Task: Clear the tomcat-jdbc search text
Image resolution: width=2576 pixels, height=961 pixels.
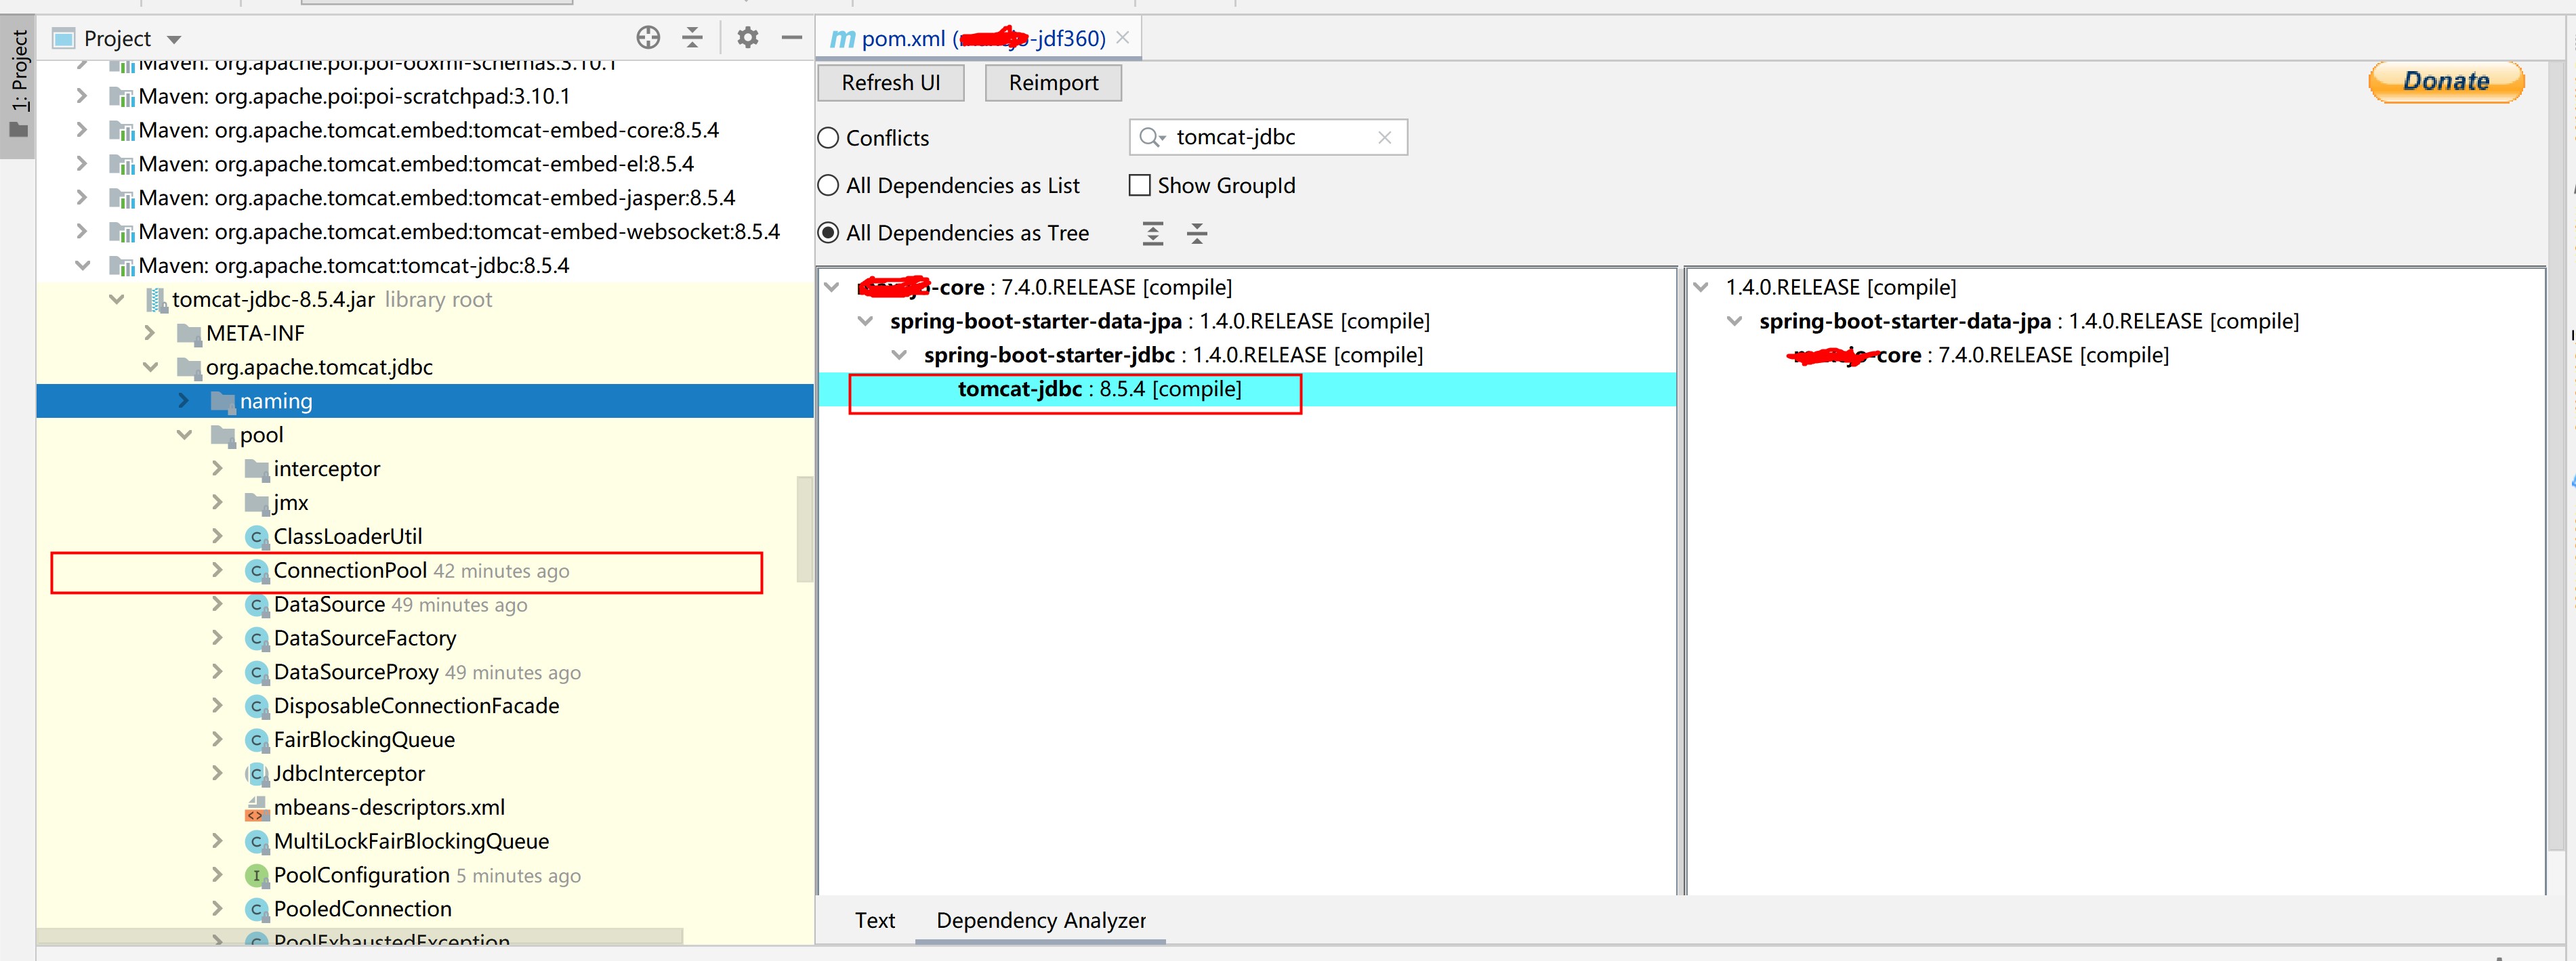Action: click(1384, 137)
